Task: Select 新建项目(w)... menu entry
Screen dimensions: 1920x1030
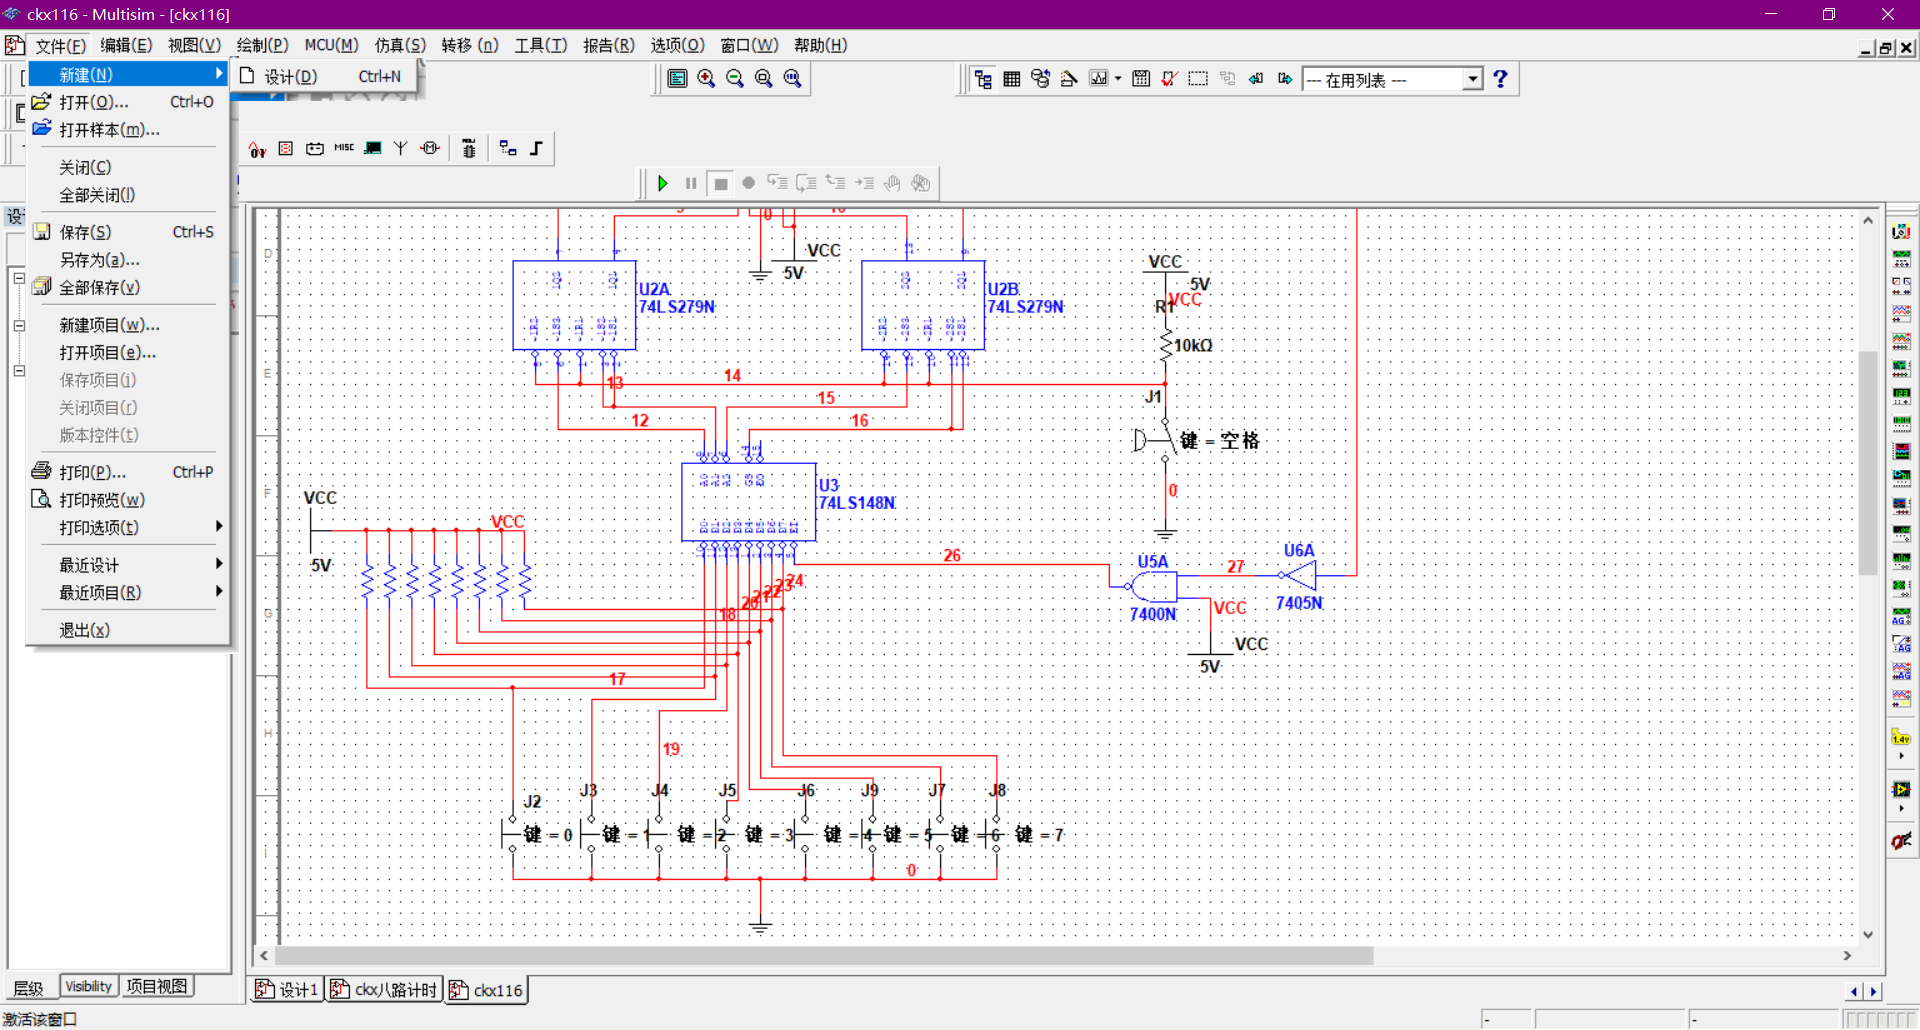Action: click(x=128, y=325)
